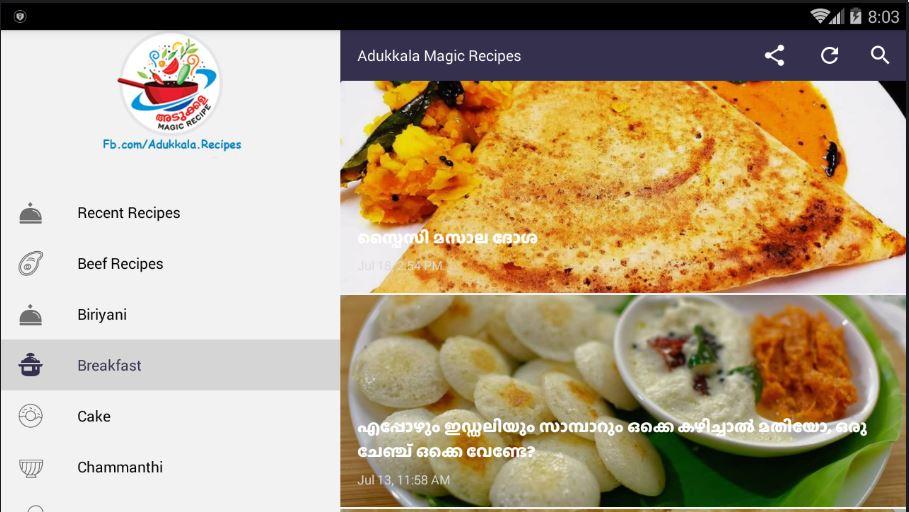Click the cloche icon beside Recent Recipes
909x512 pixels.
(30, 213)
